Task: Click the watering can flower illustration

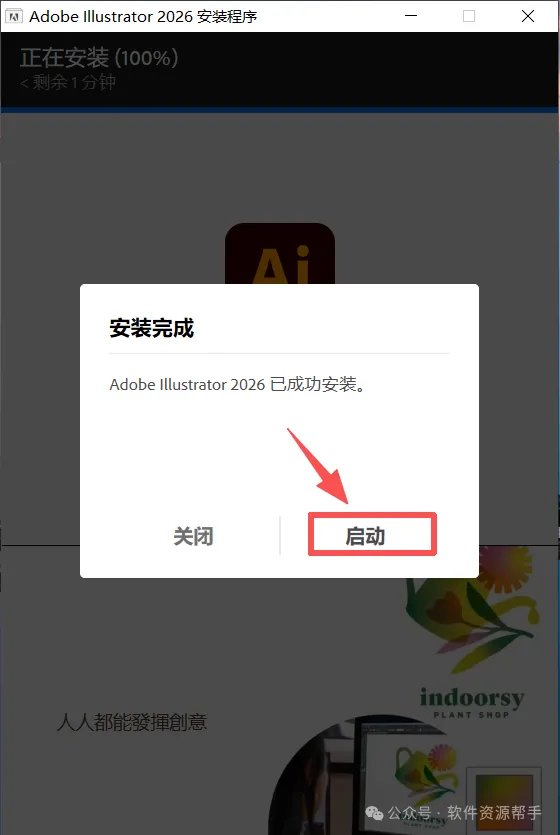Action: pos(468,610)
